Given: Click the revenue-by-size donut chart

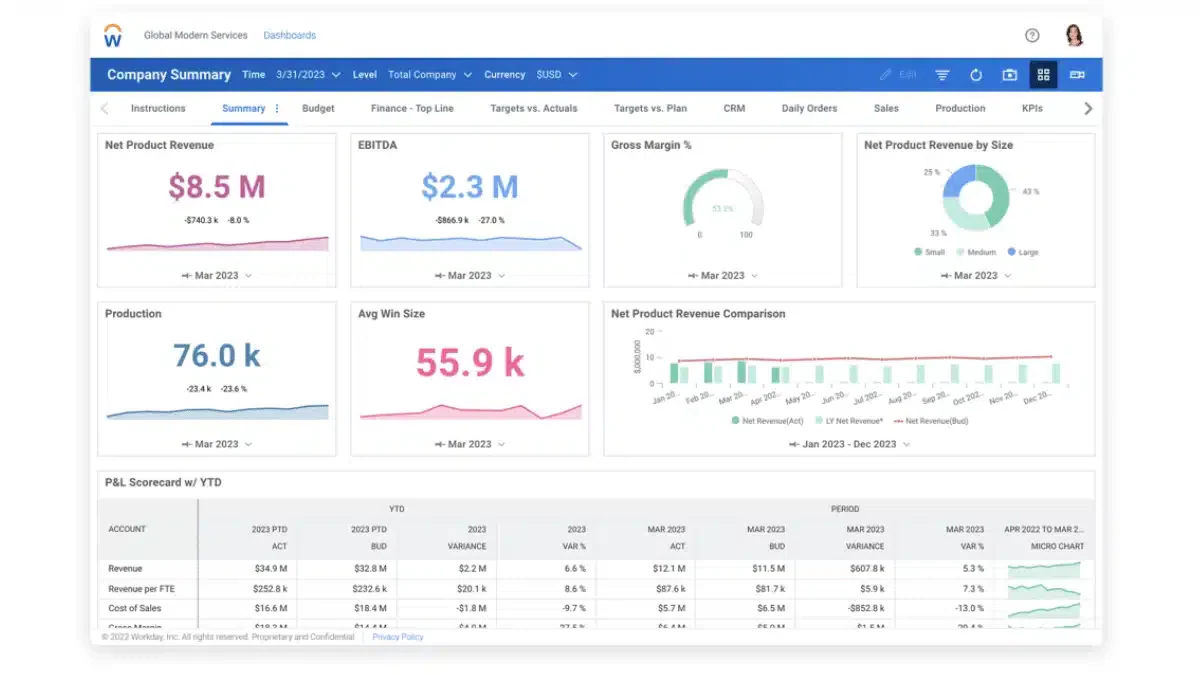Looking at the screenshot, I should (976, 198).
